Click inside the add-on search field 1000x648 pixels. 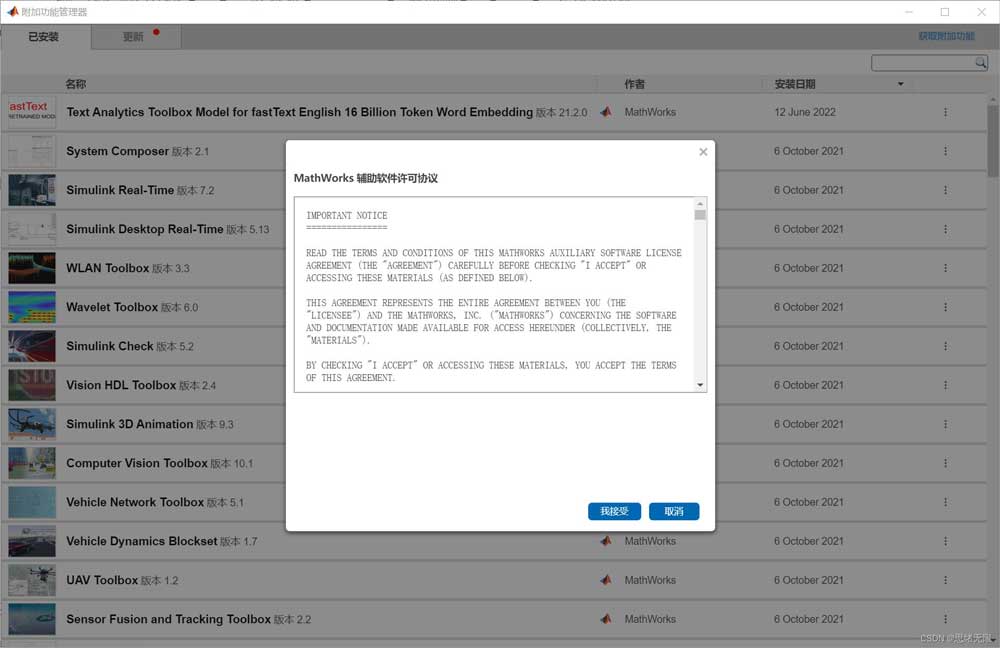pyautogui.click(x=922, y=63)
